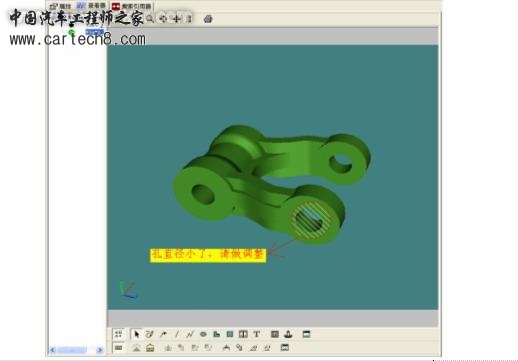Click the scrollbar right arrow in left panel
The image size is (518, 361).
point(100,350)
